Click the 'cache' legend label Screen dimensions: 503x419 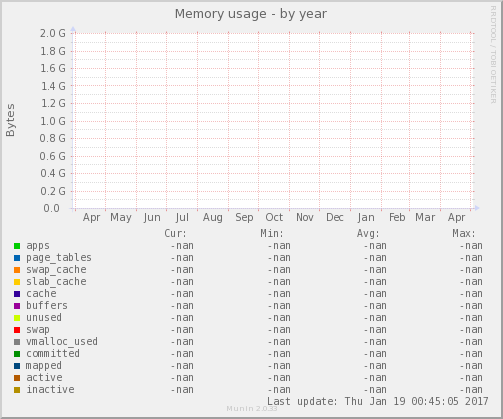(41, 294)
